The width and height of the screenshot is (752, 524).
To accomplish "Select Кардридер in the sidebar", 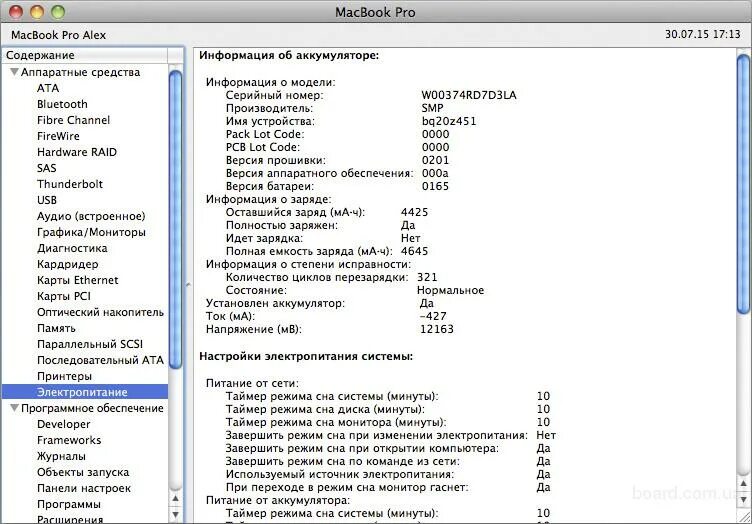I will point(68,264).
